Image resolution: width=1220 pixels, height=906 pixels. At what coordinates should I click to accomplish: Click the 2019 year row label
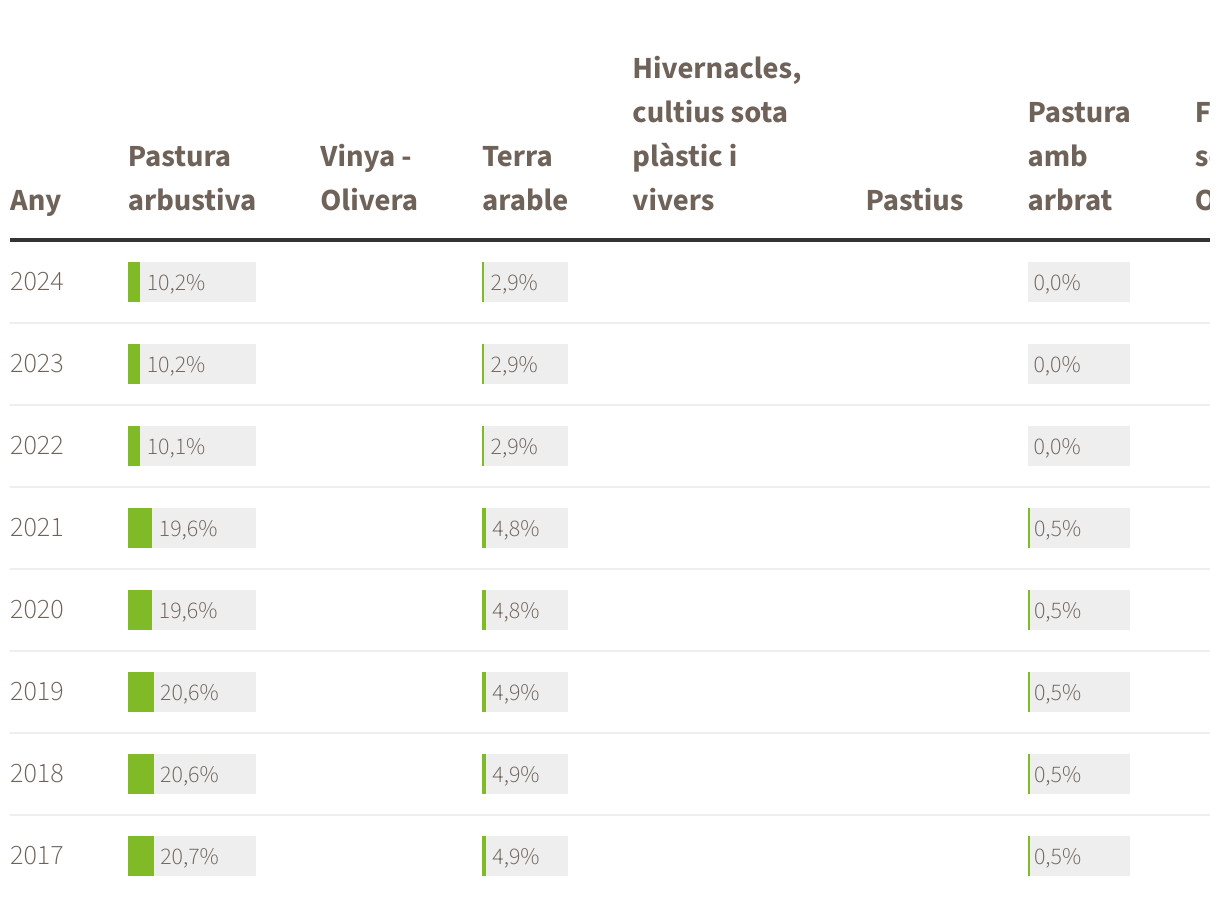(x=37, y=692)
